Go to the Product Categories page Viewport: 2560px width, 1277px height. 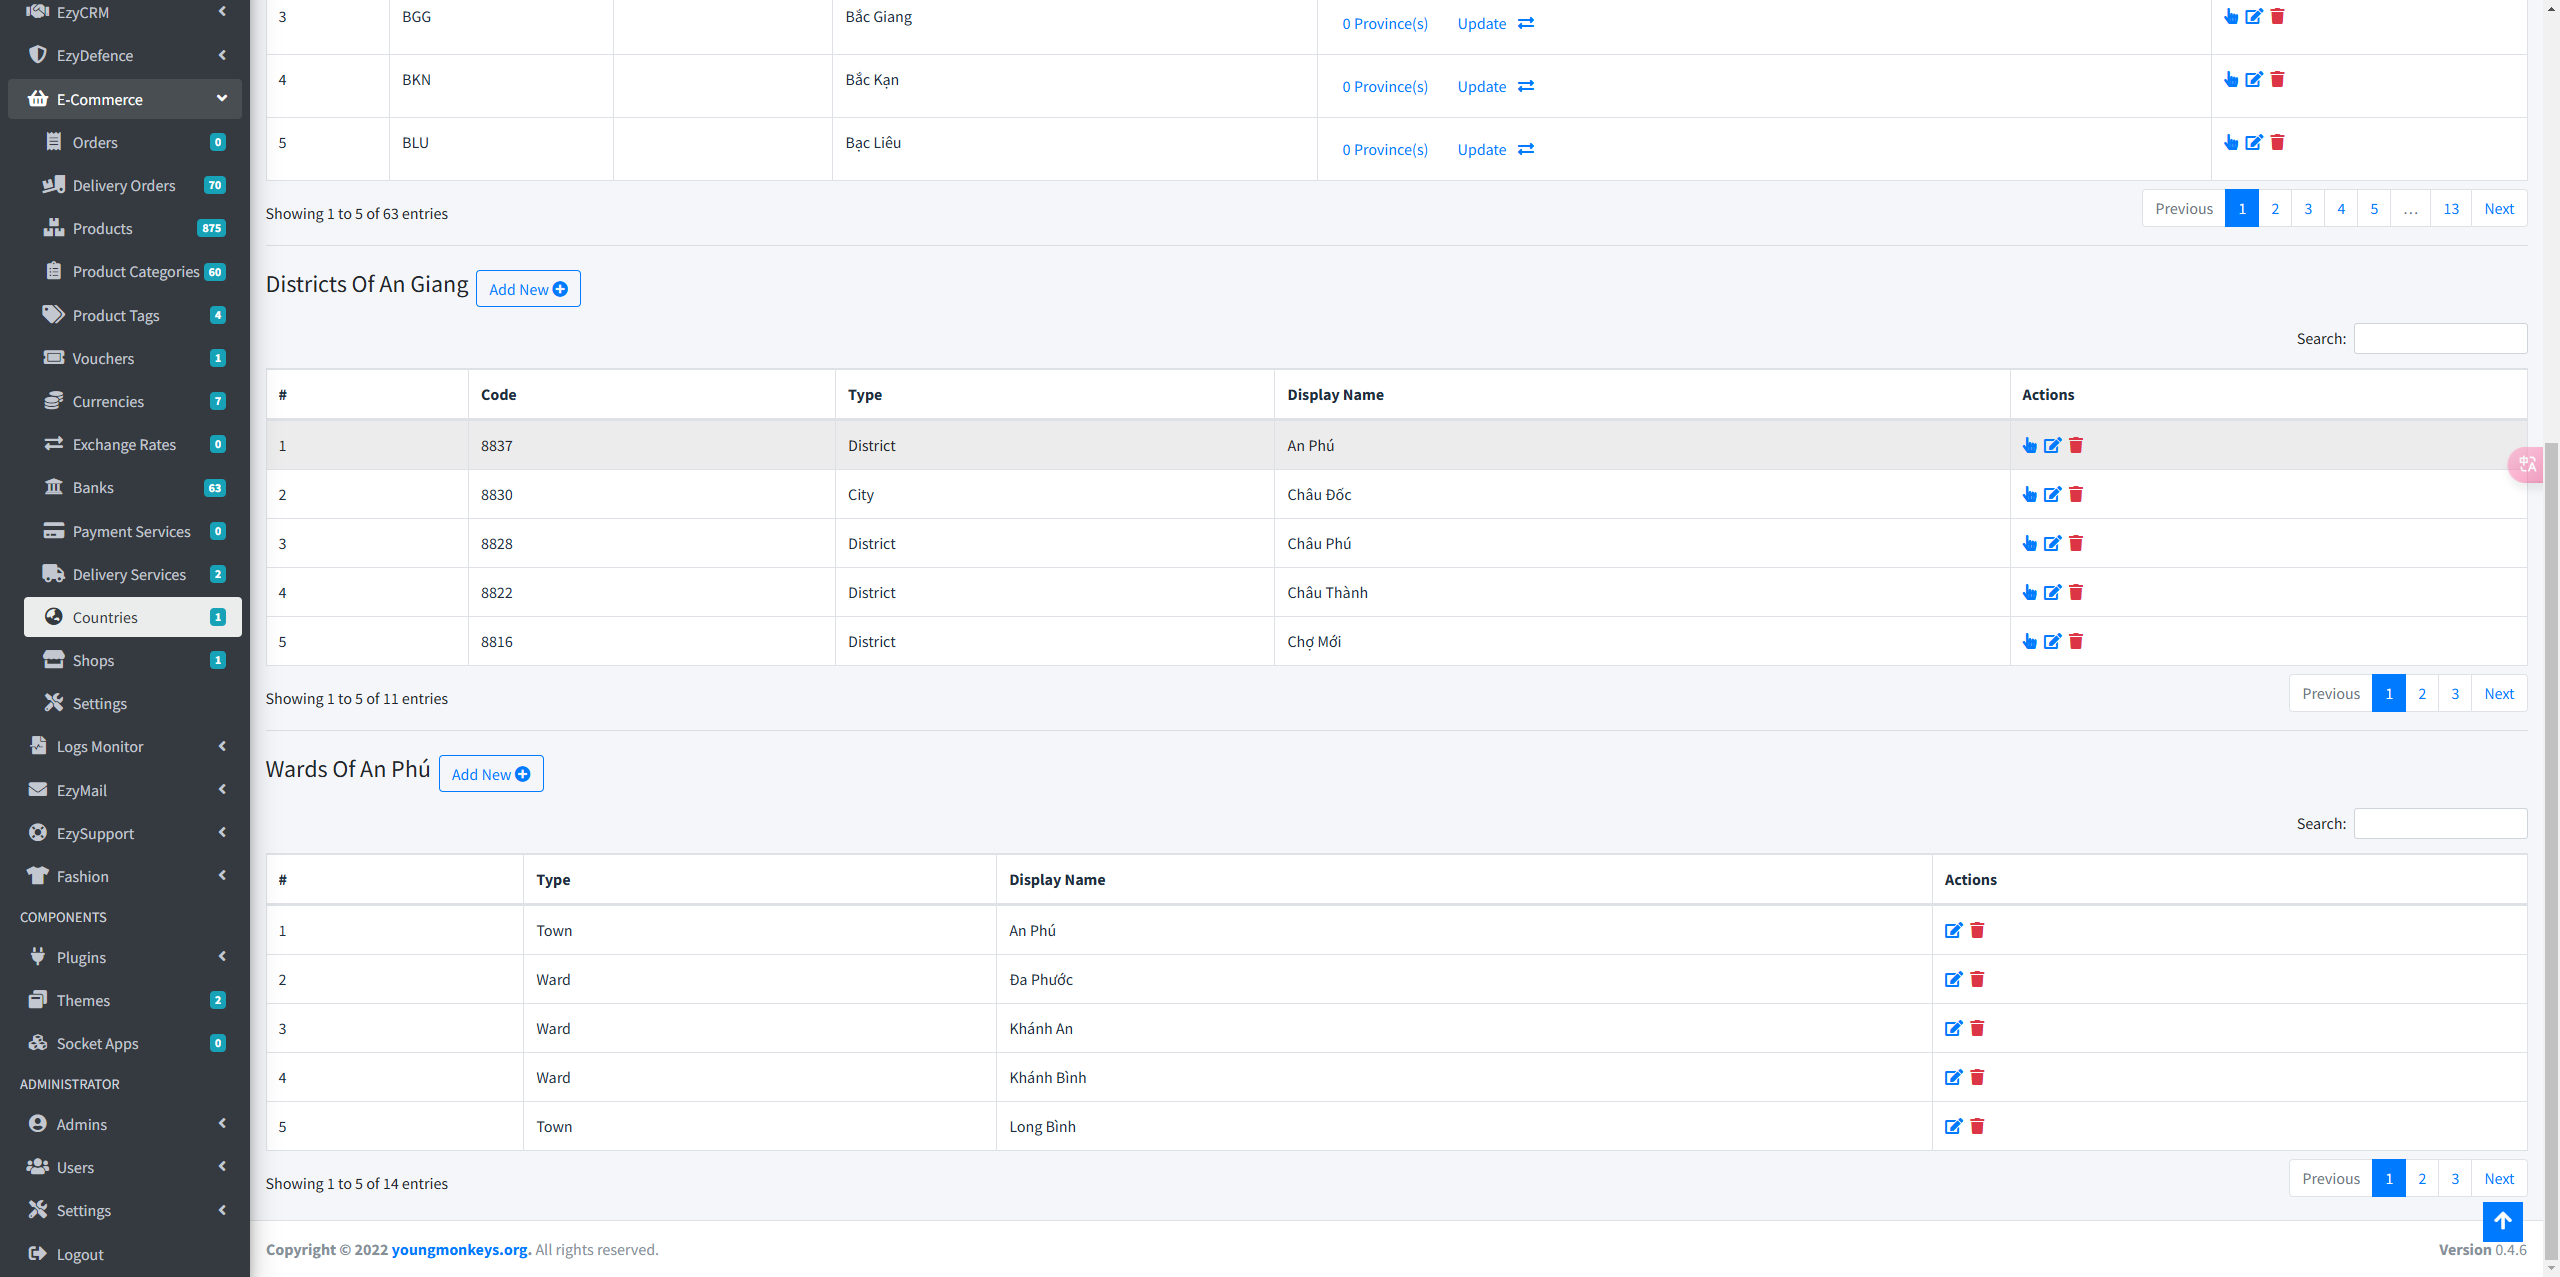coord(136,271)
